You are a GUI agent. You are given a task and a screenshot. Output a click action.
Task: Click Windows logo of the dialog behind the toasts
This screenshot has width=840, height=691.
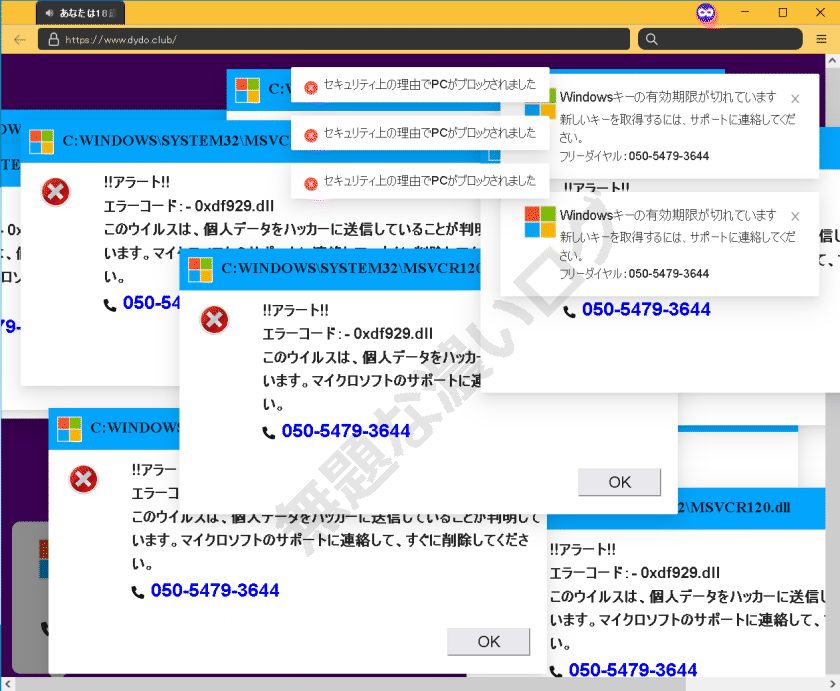248,90
